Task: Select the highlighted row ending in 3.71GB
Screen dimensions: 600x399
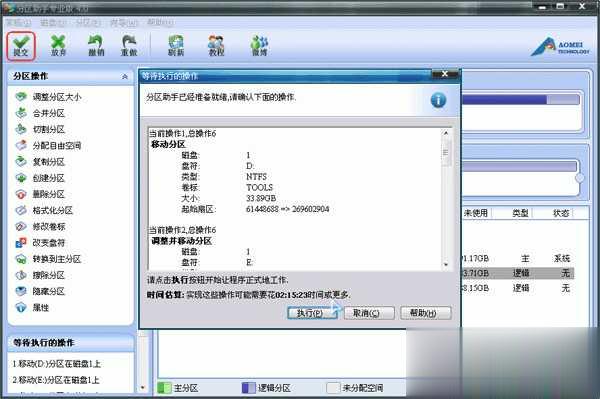Action: pyautogui.click(x=518, y=273)
